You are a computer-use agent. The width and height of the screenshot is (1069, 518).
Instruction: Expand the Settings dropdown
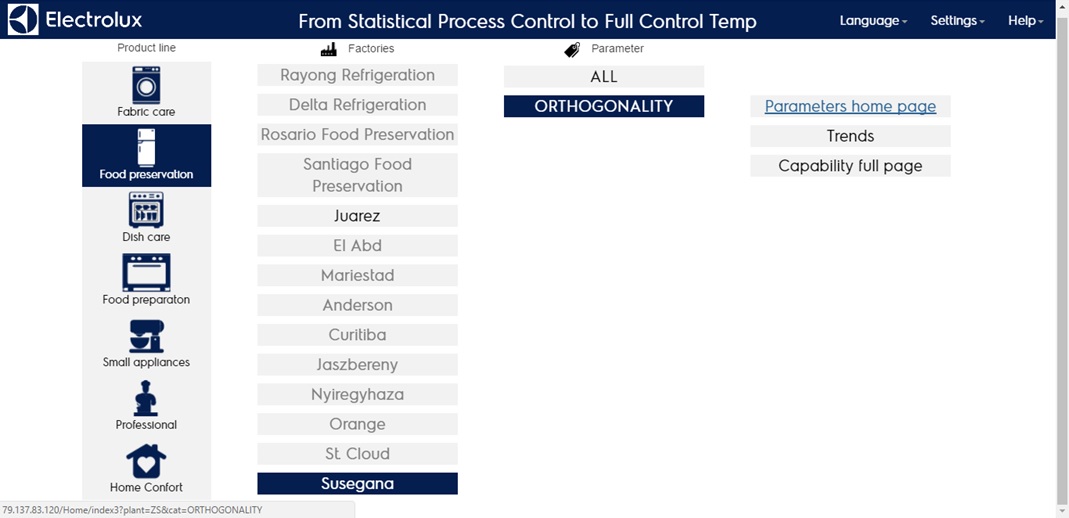(x=957, y=21)
